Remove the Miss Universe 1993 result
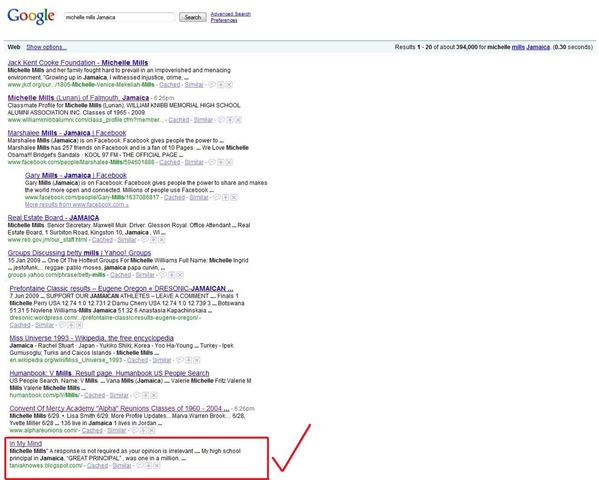599x480 pixels. [197, 360]
